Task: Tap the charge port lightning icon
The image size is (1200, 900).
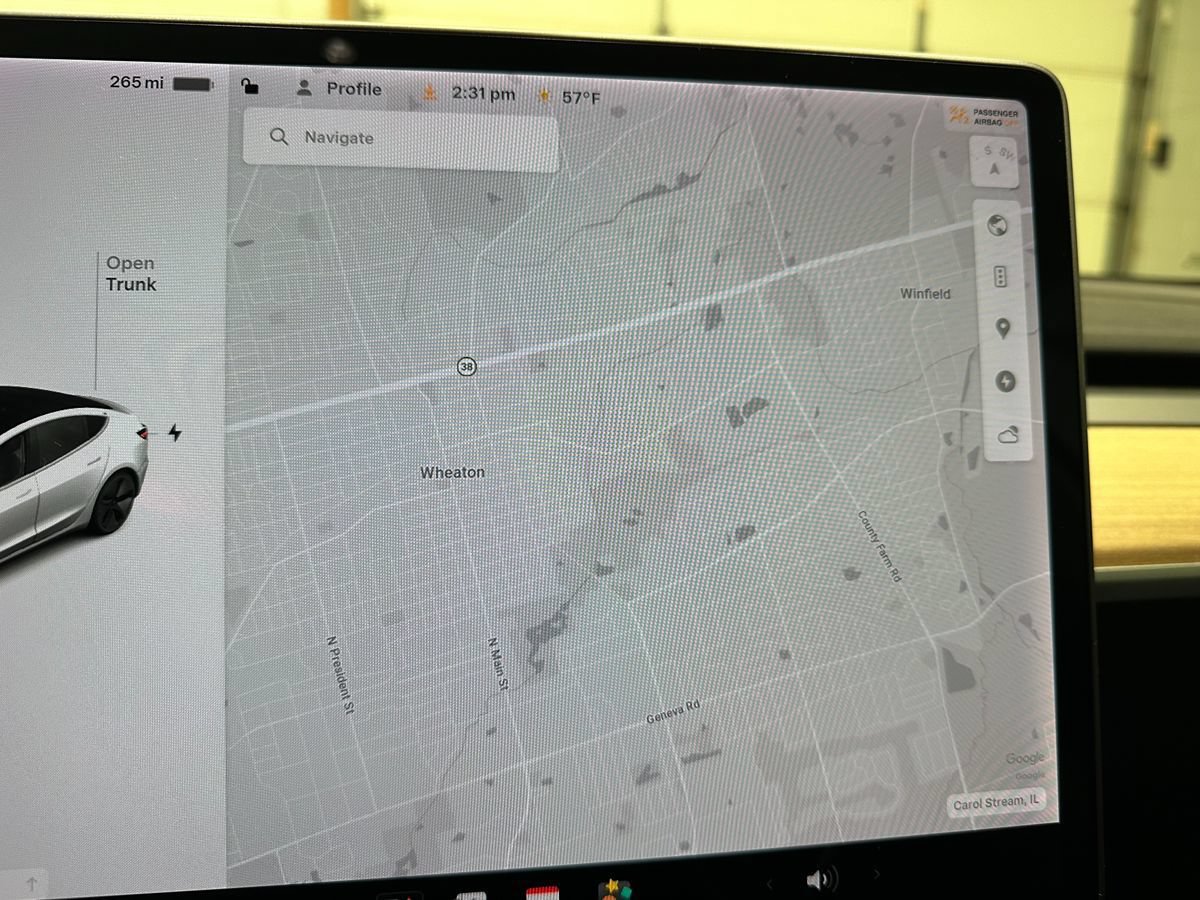Action: [175, 433]
